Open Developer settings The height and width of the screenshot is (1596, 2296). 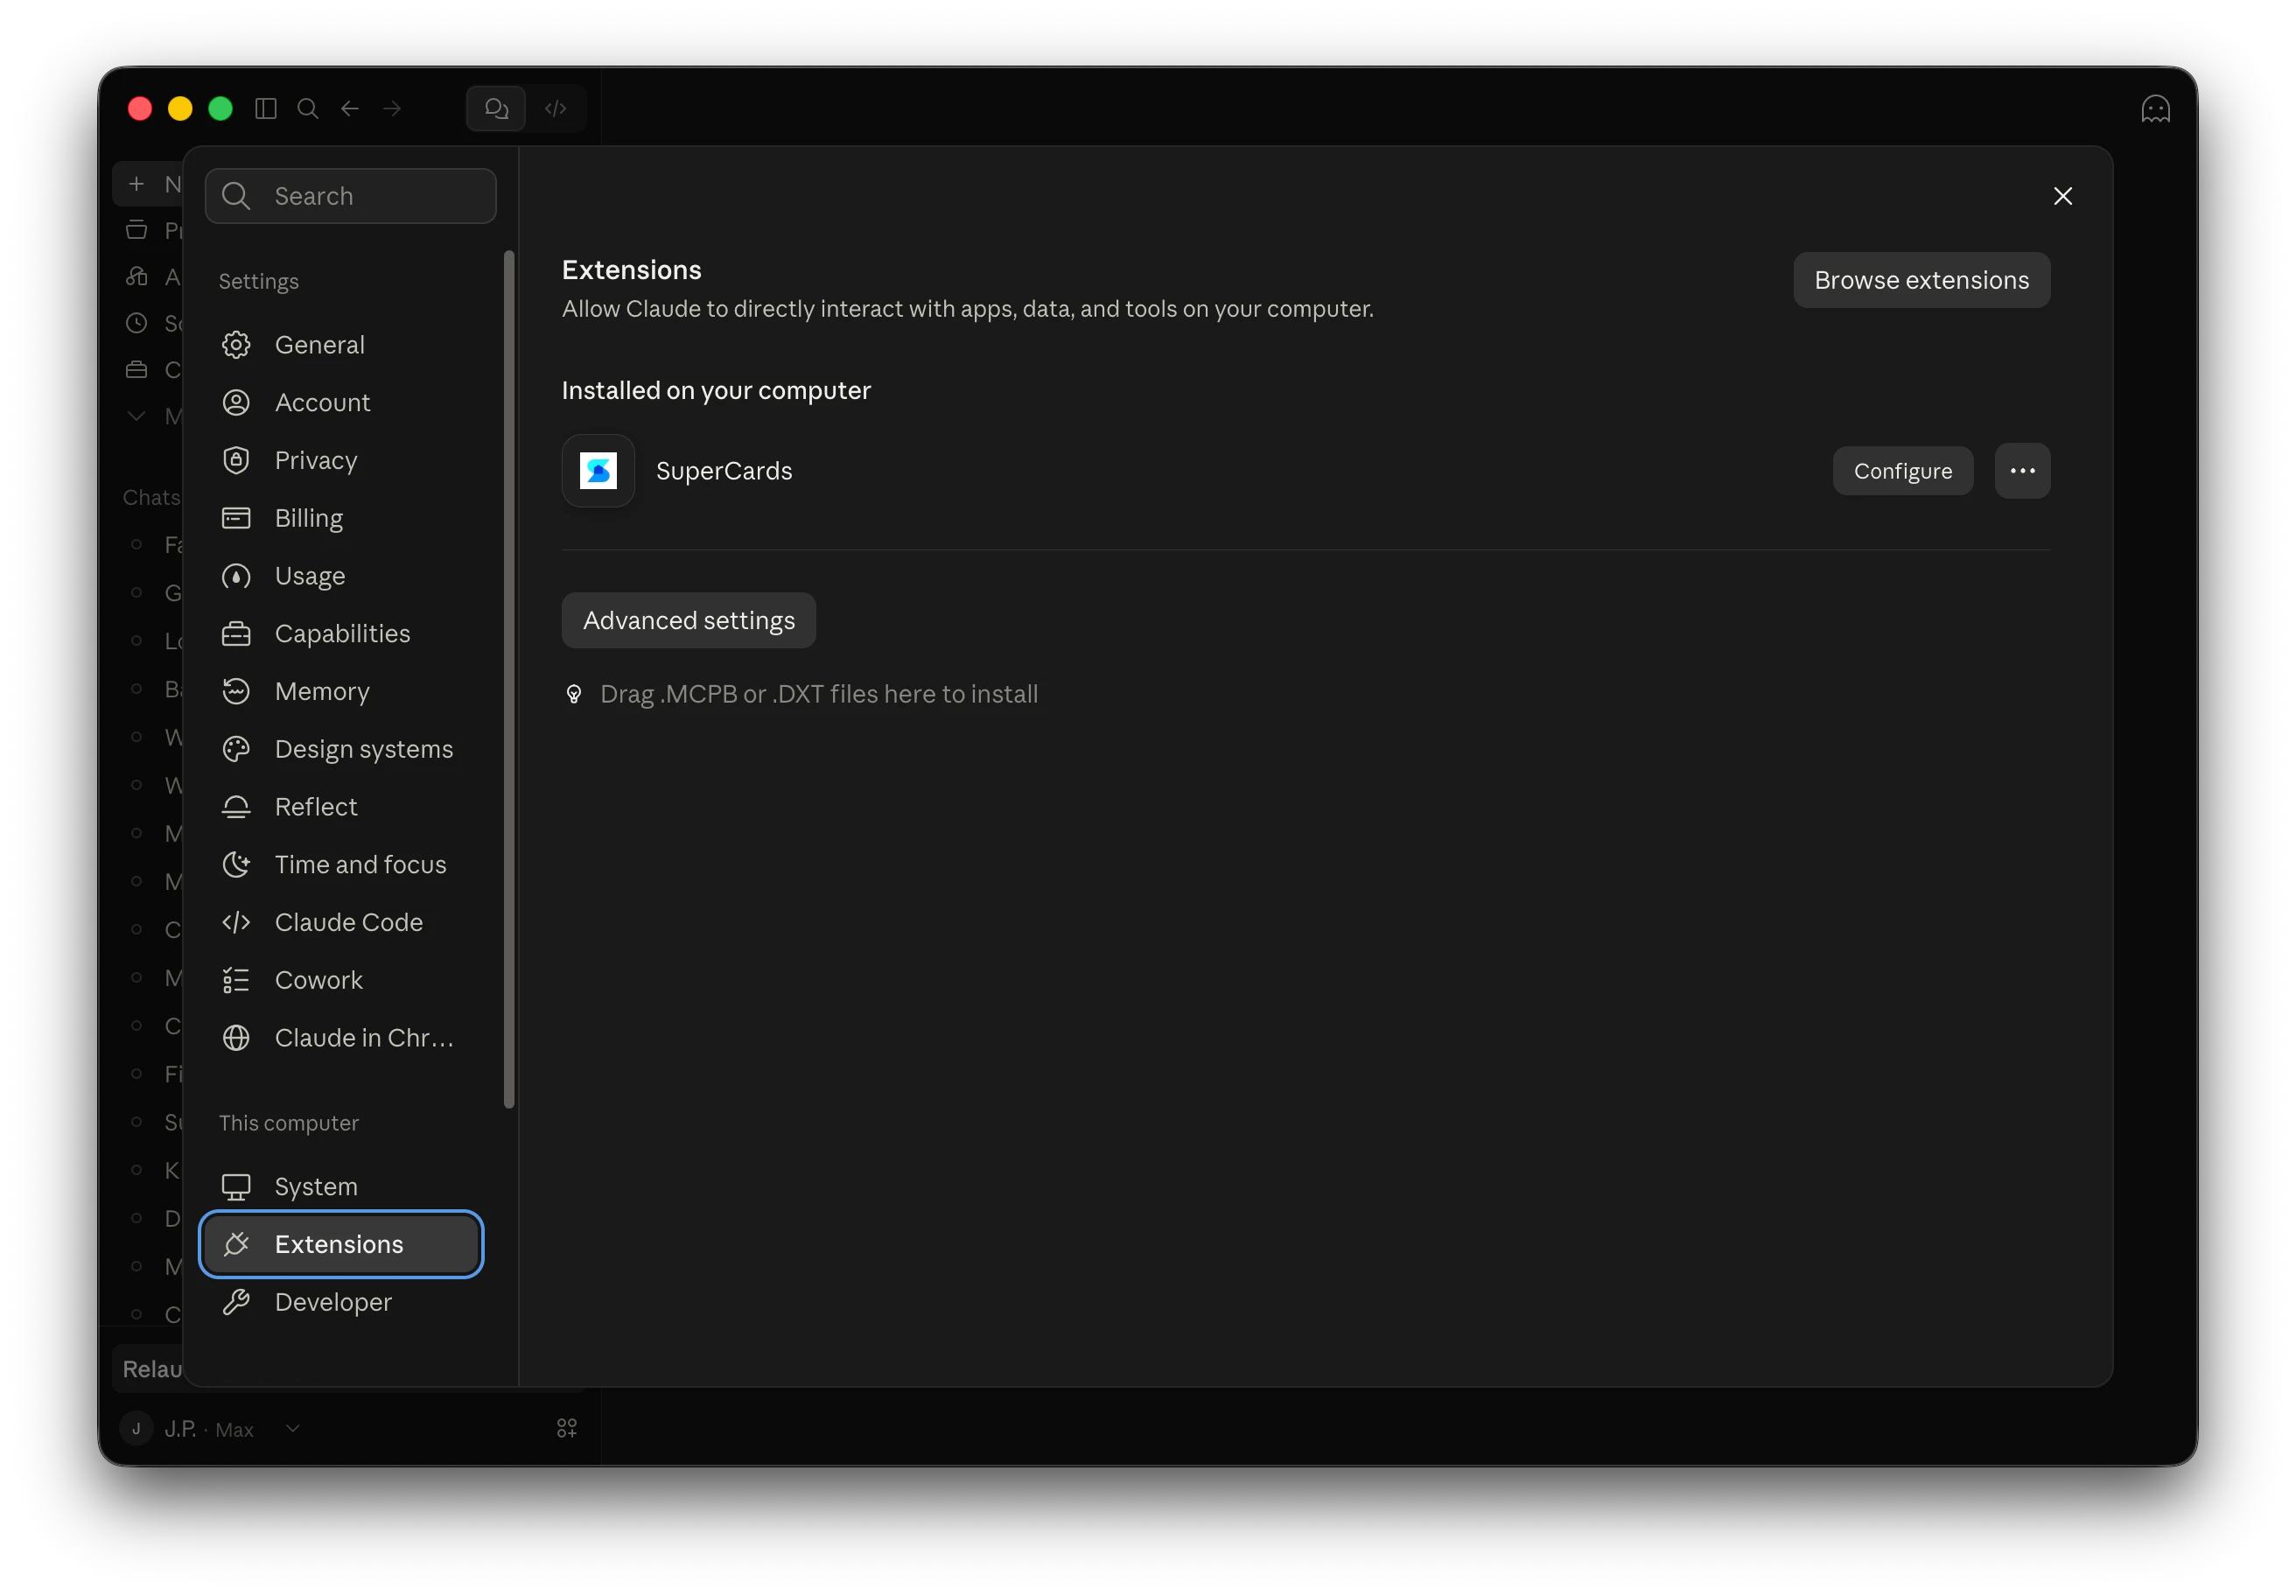pos(341,1302)
